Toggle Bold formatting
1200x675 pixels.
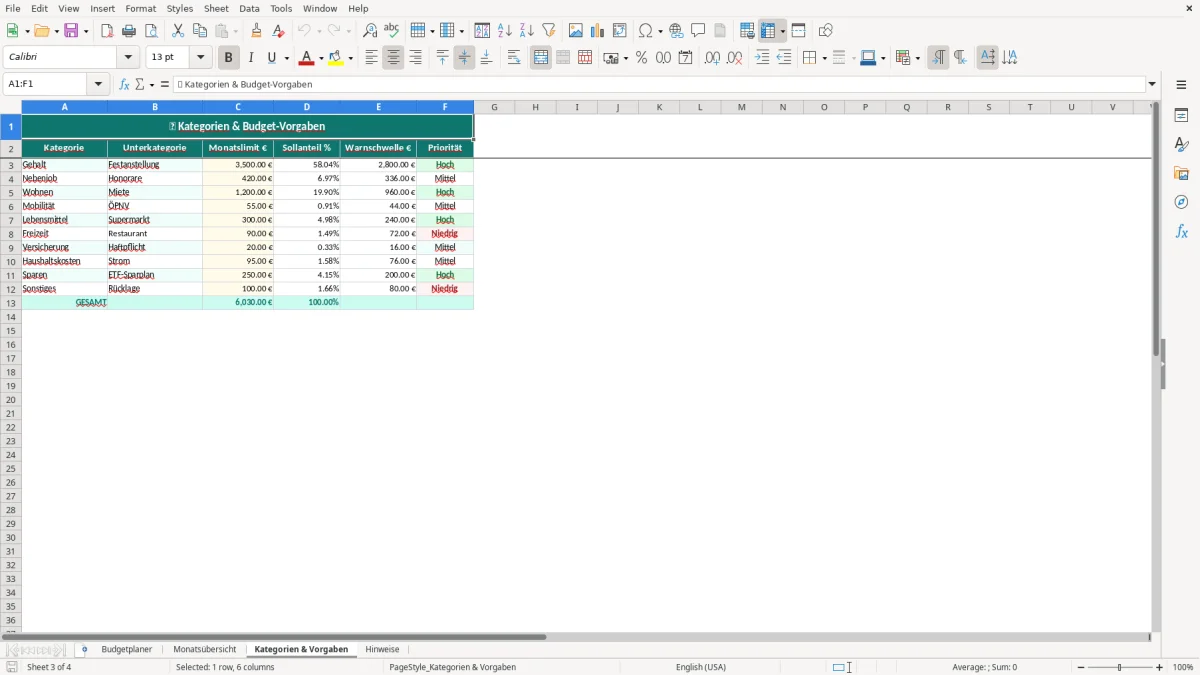(x=229, y=58)
